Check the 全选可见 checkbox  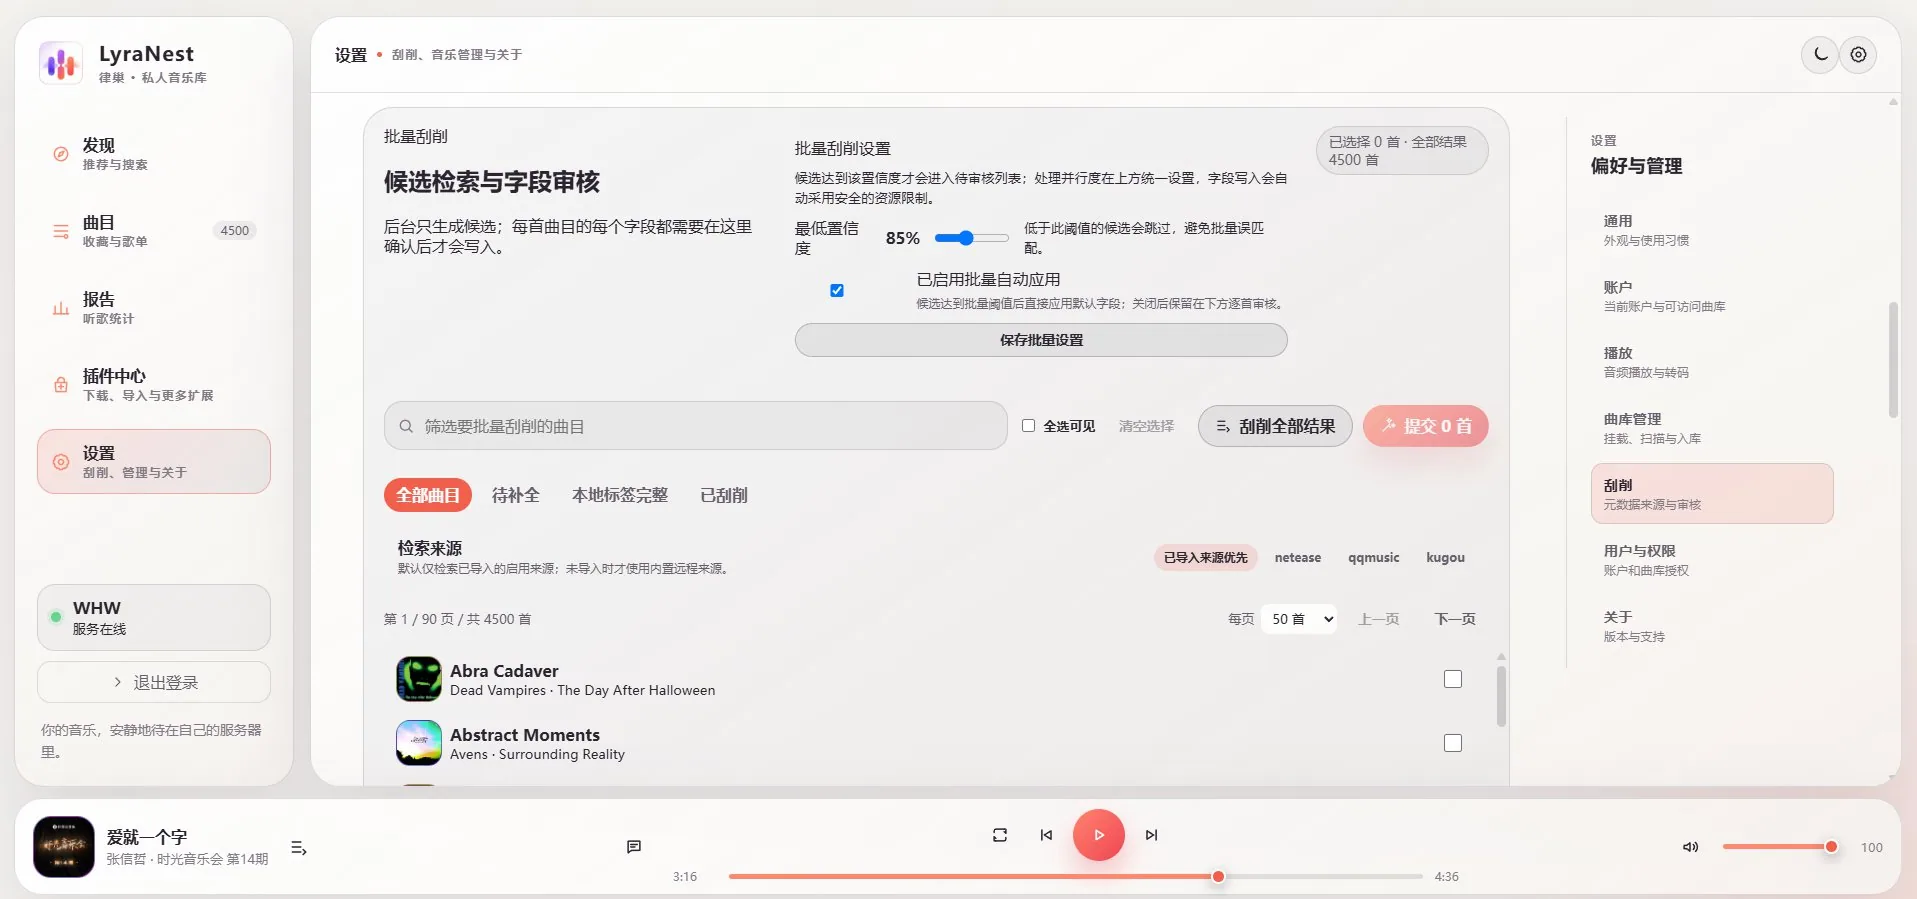1028,426
